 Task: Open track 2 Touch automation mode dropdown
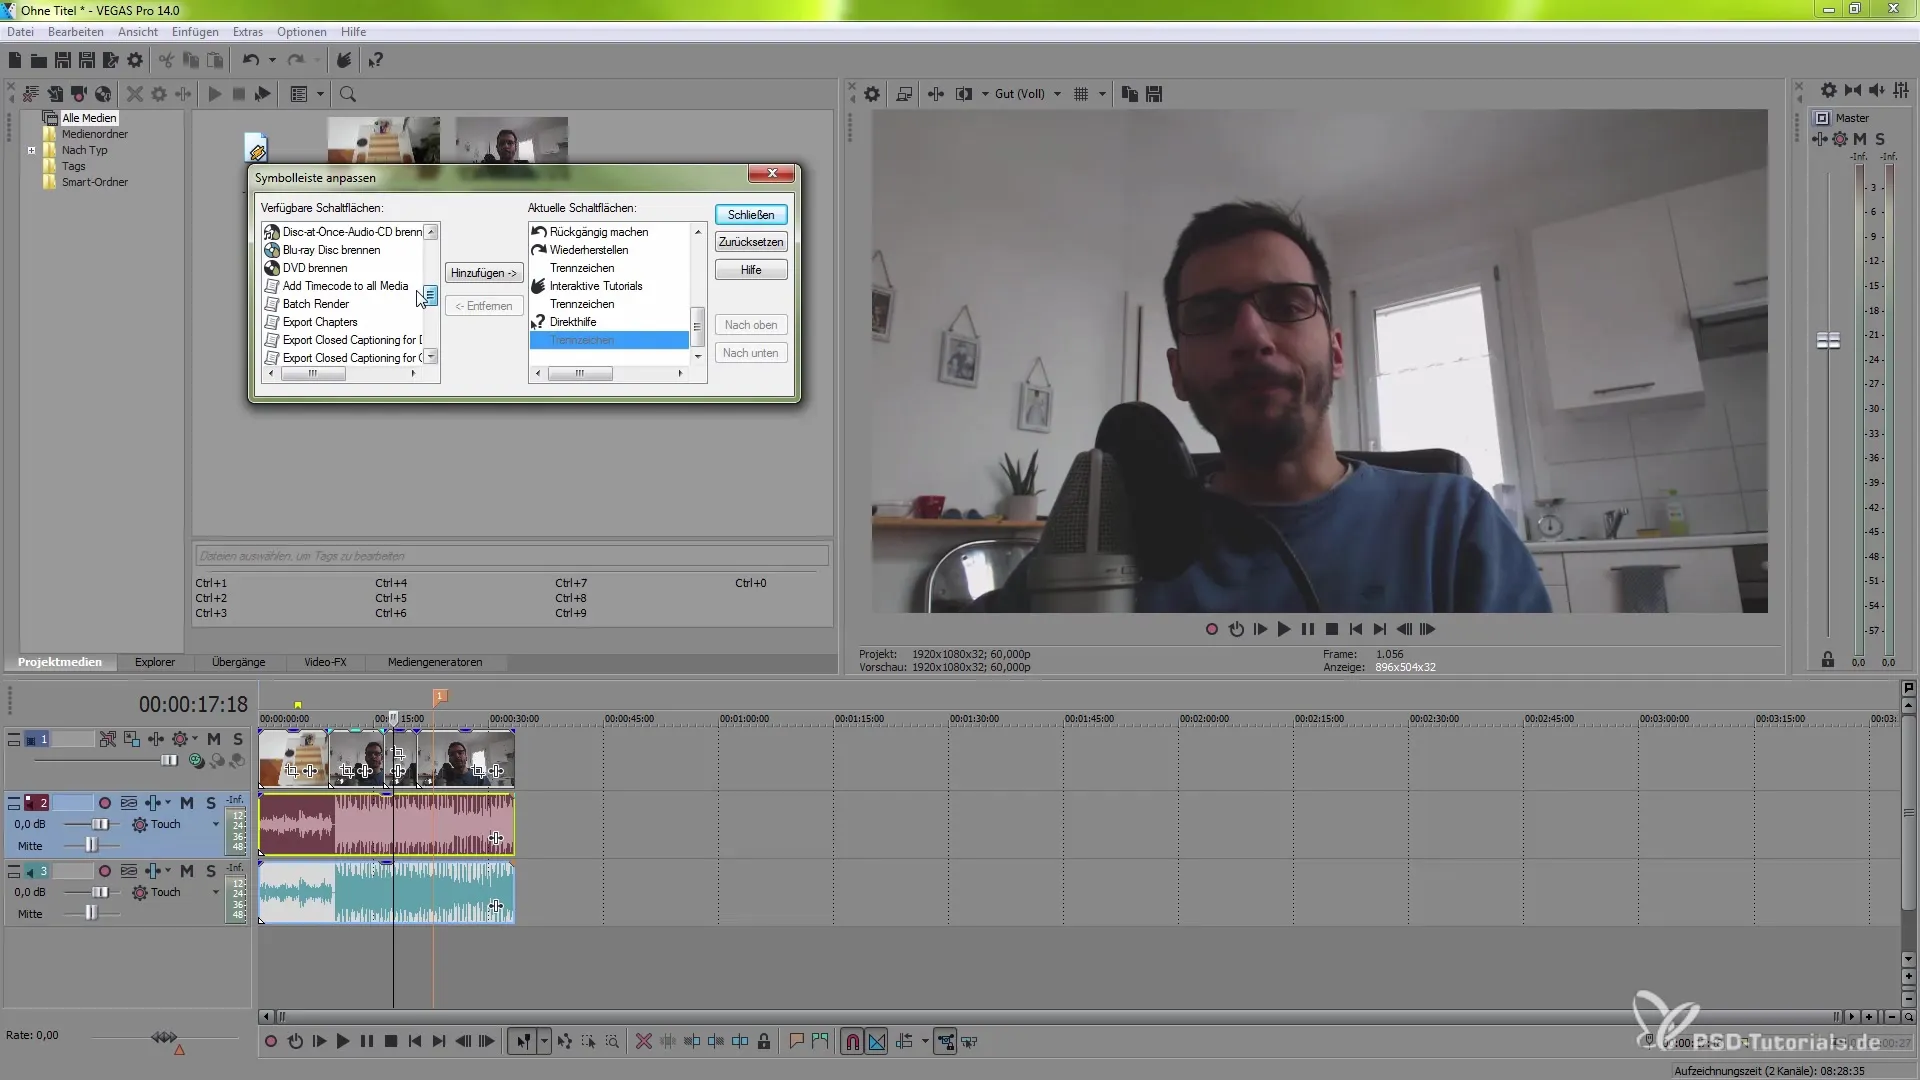coord(215,825)
